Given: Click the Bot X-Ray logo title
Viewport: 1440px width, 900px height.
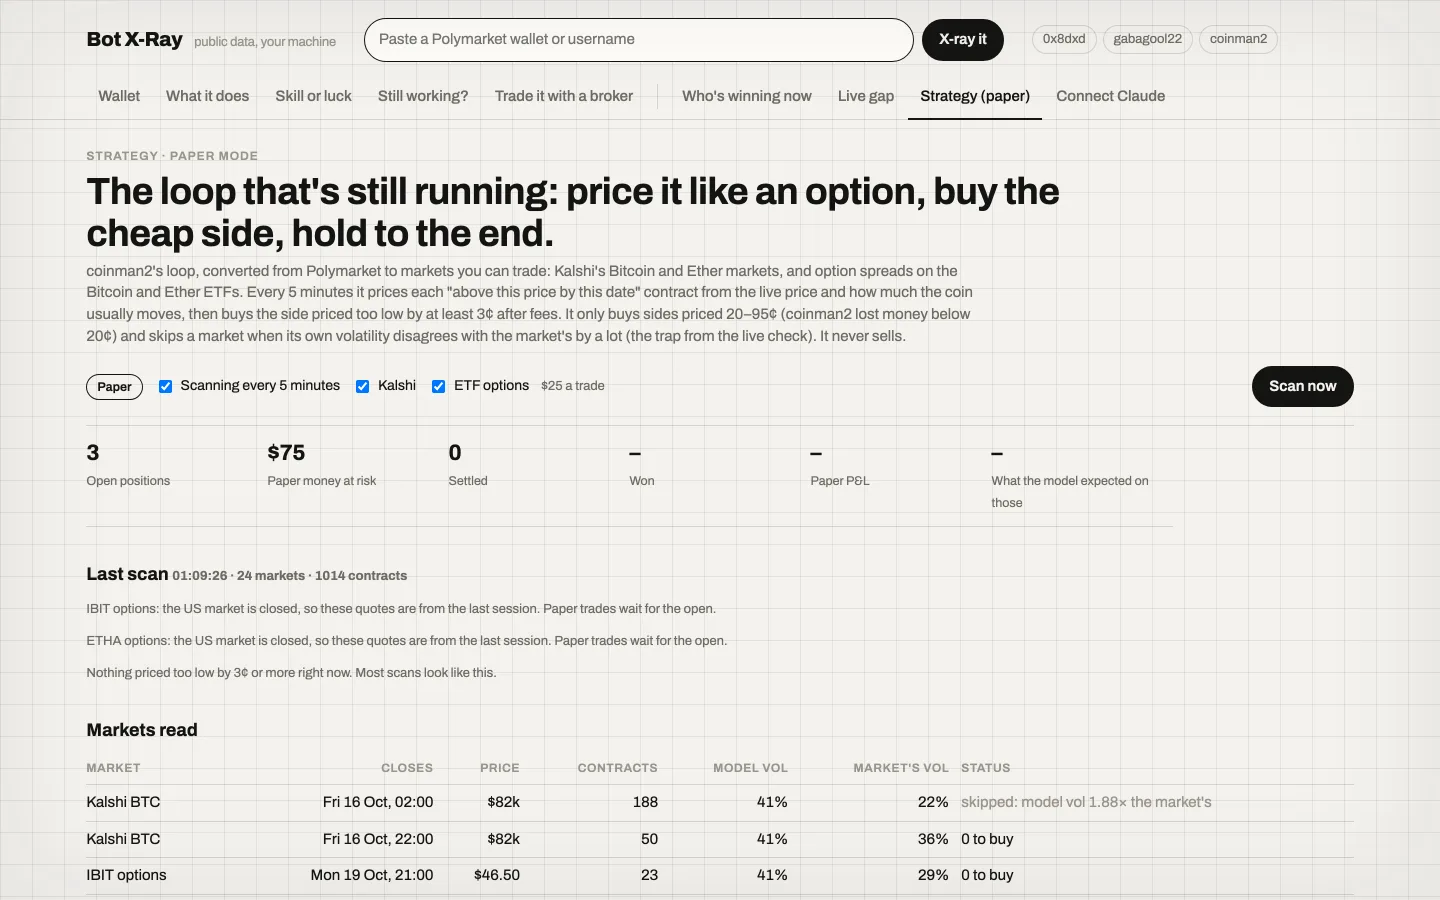Looking at the screenshot, I should click(x=135, y=40).
